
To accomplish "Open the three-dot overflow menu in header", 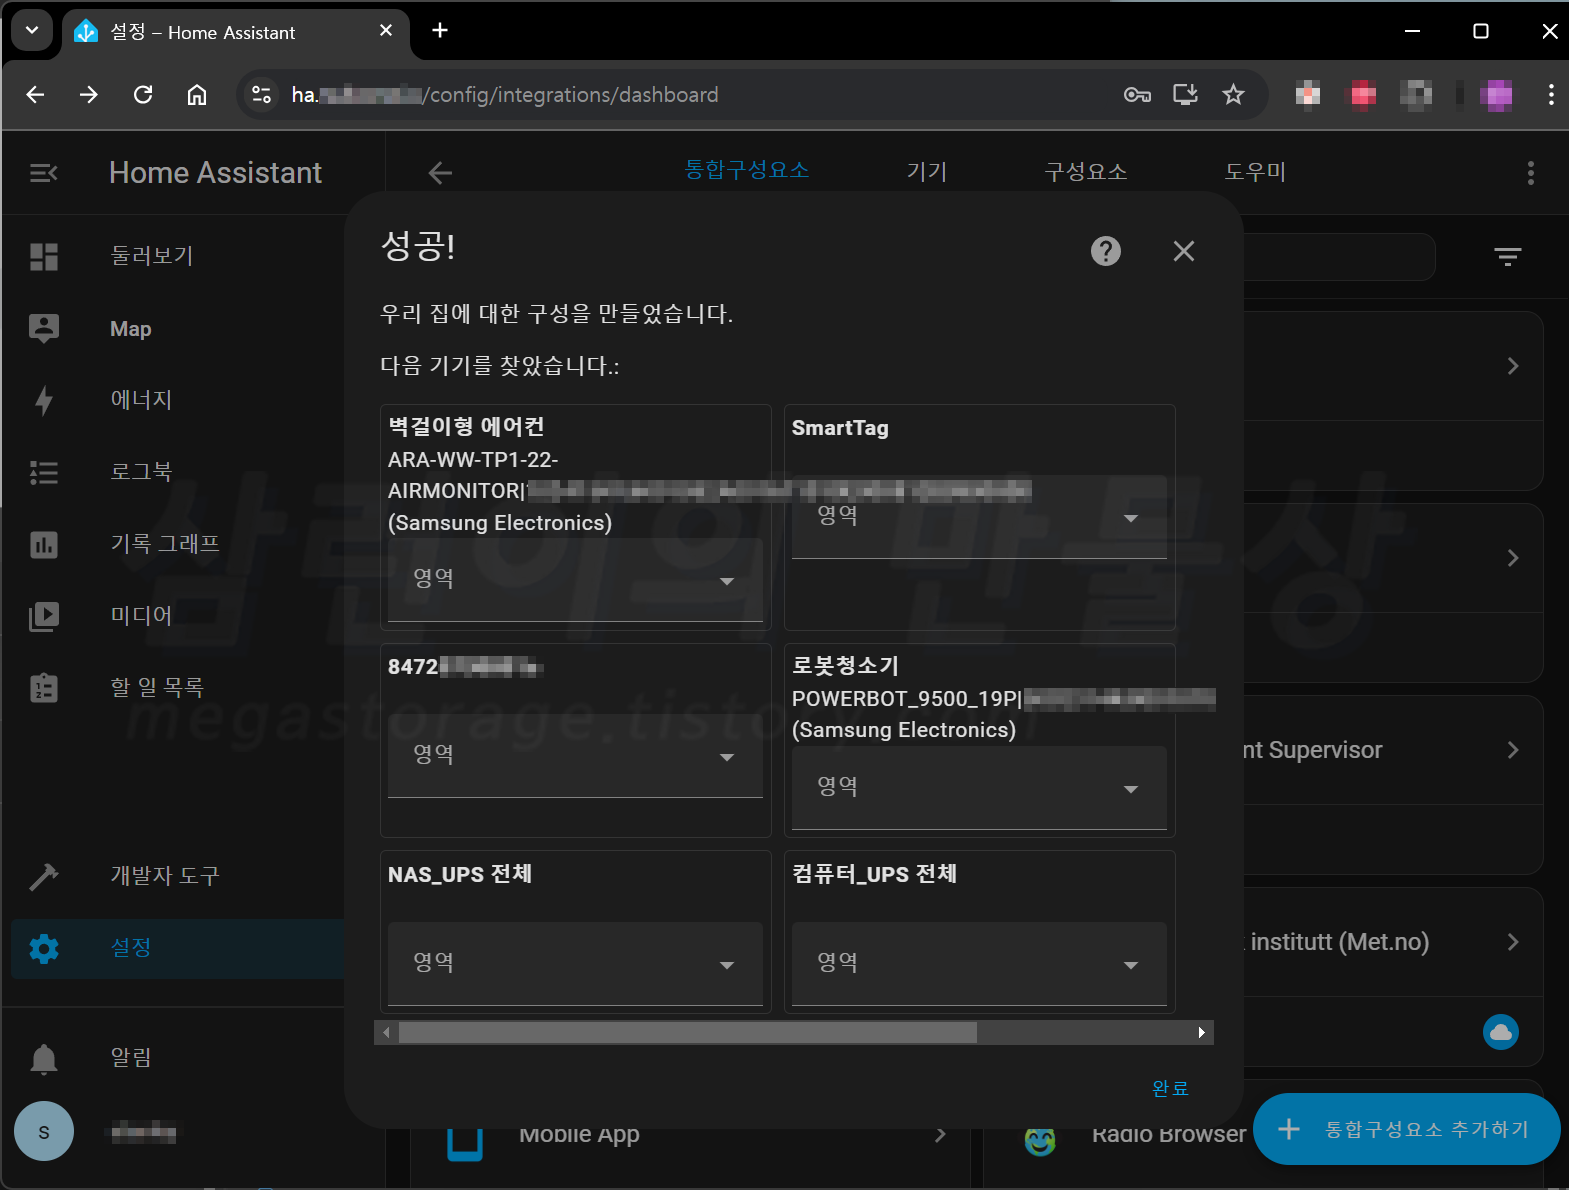I will (x=1531, y=173).
